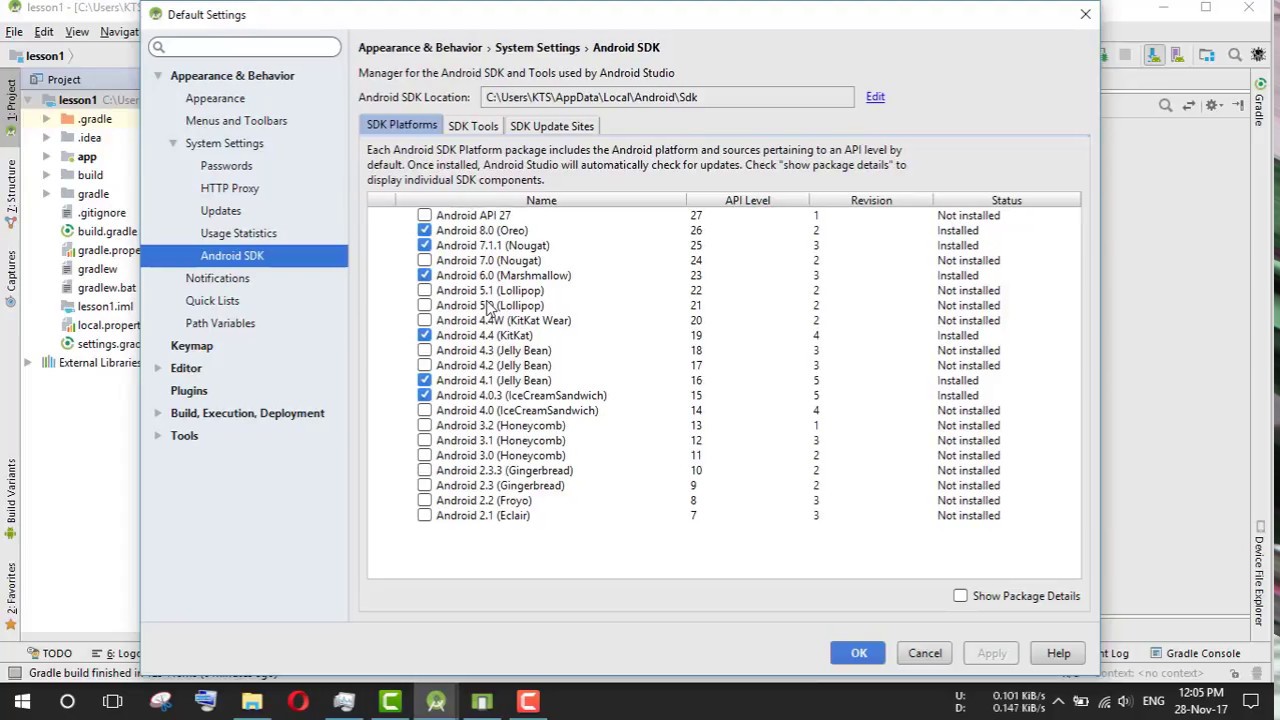Image resolution: width=1280 pixels, height=720 pixels.
Task: Select HTTP Proxy in settings tree
Action: (229, 188)
